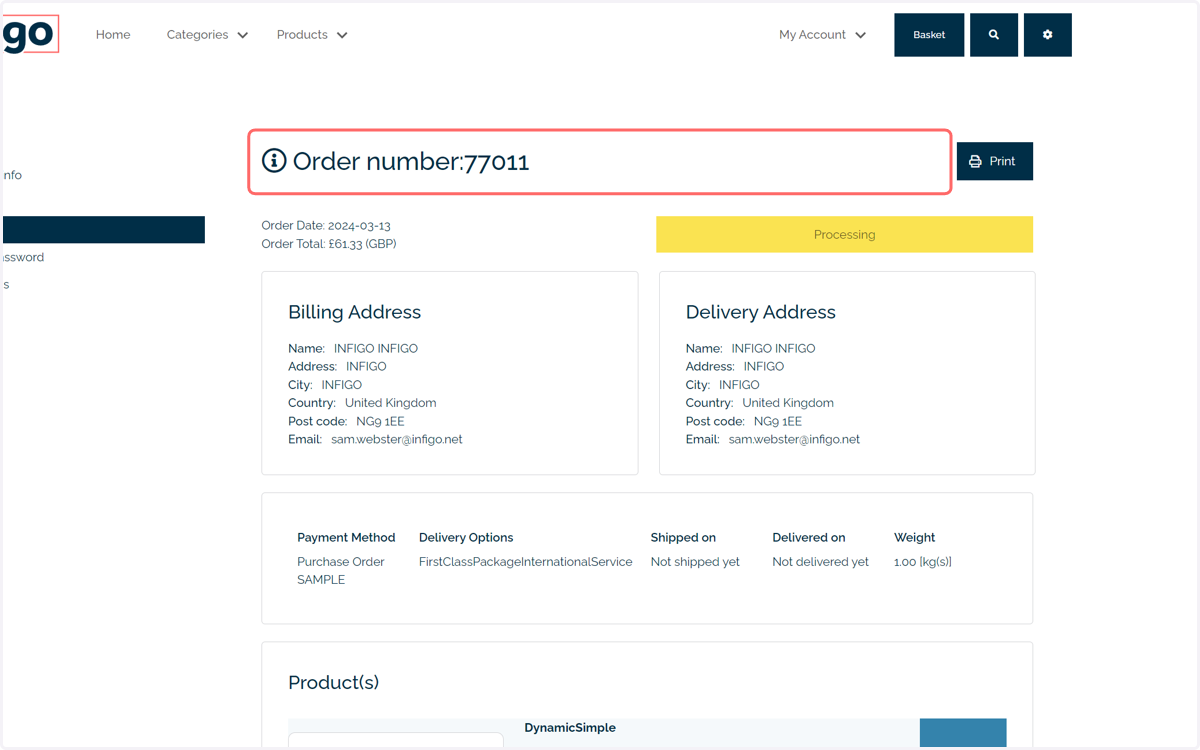Screen dimensions: 1200x750
Task: Open the Basket
Action: point(929,35)
